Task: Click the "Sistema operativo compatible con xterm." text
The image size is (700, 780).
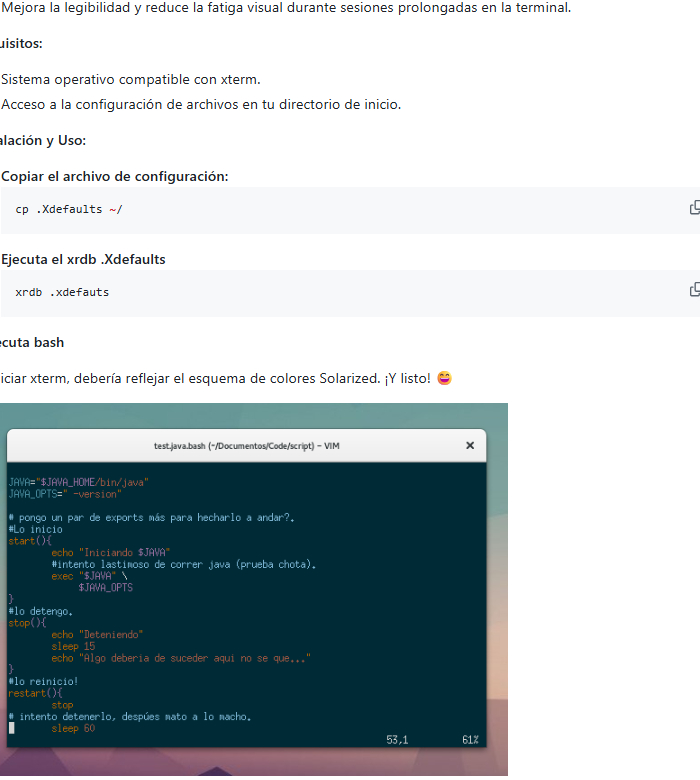Action: (x=130, y=79)
